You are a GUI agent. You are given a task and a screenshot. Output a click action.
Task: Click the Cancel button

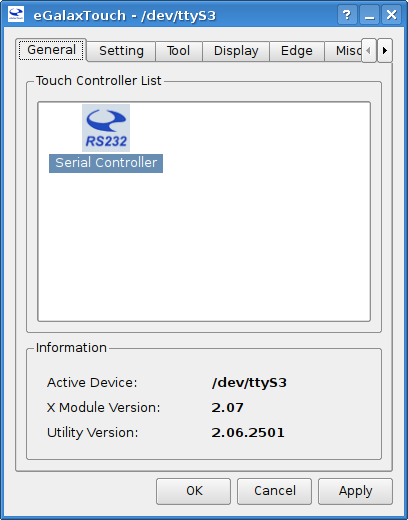point(275,491)
